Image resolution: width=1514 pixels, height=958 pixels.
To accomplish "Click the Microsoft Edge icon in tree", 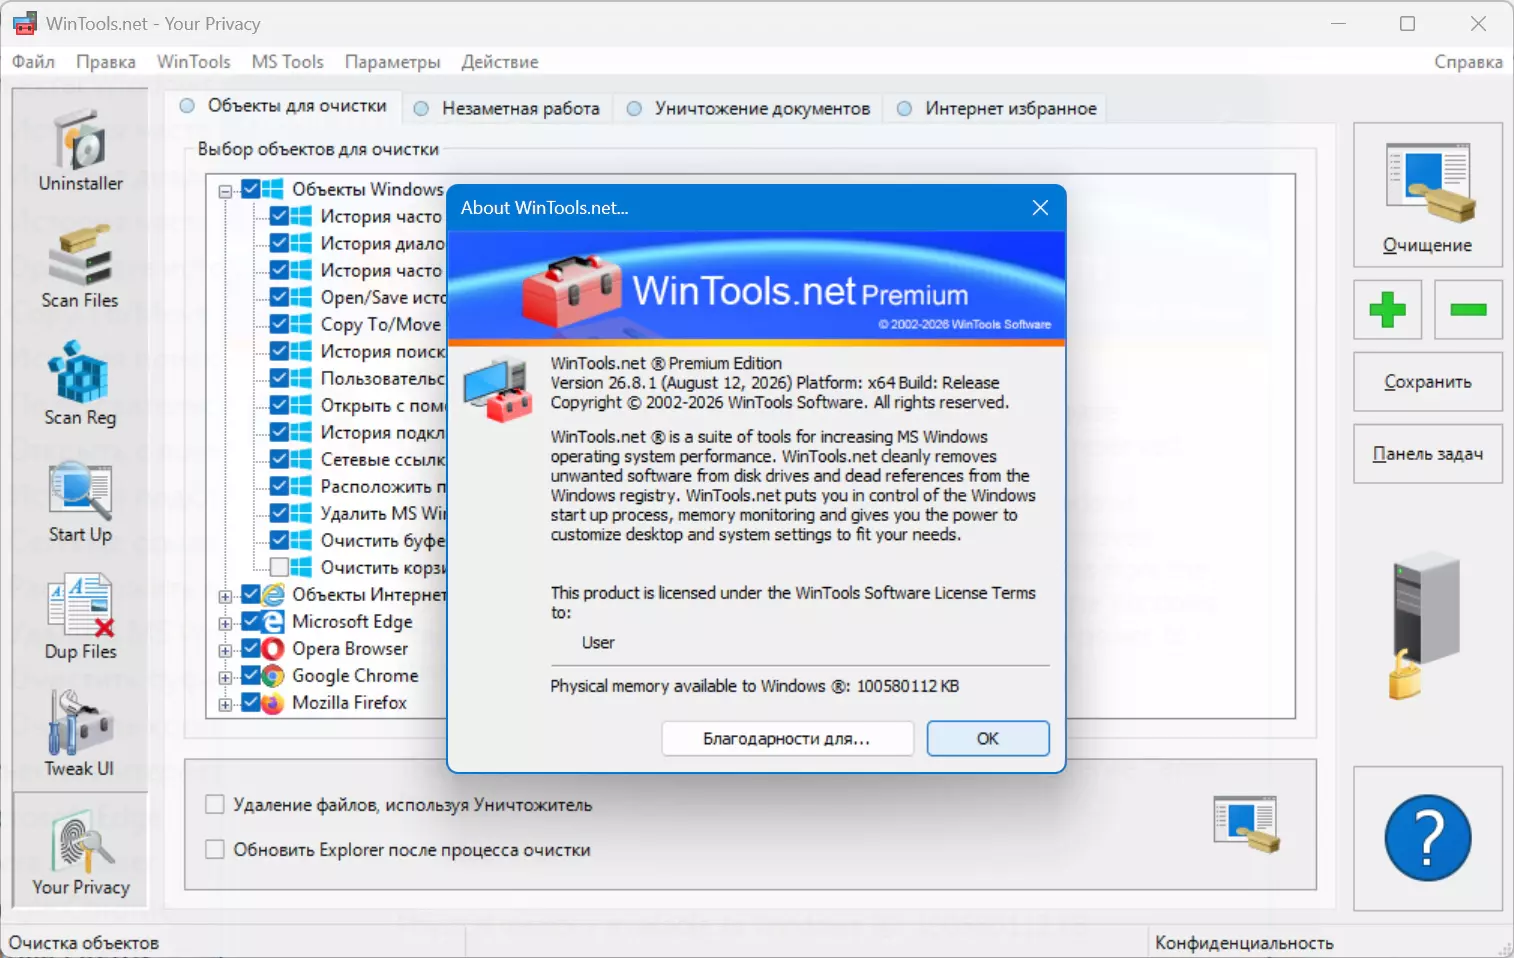I will [273, 622].
